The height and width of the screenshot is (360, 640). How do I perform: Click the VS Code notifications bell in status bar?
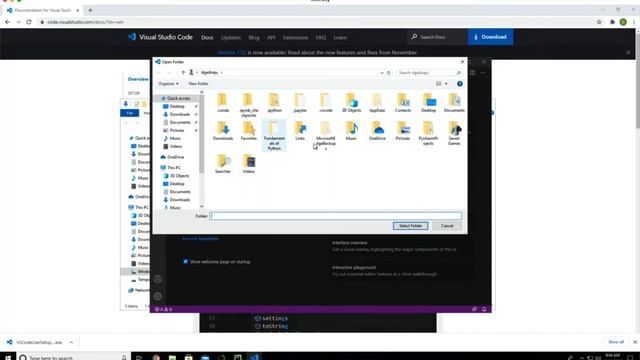coord(484,309)
